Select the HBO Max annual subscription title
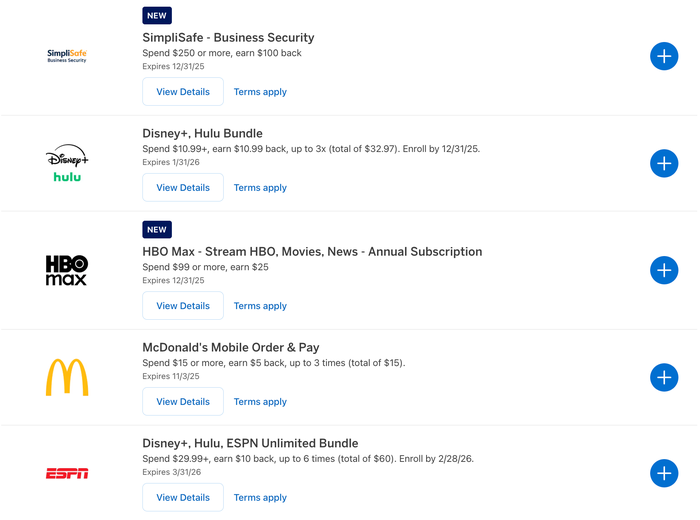This screenshot has height=520, width=700. pos(312,252)
